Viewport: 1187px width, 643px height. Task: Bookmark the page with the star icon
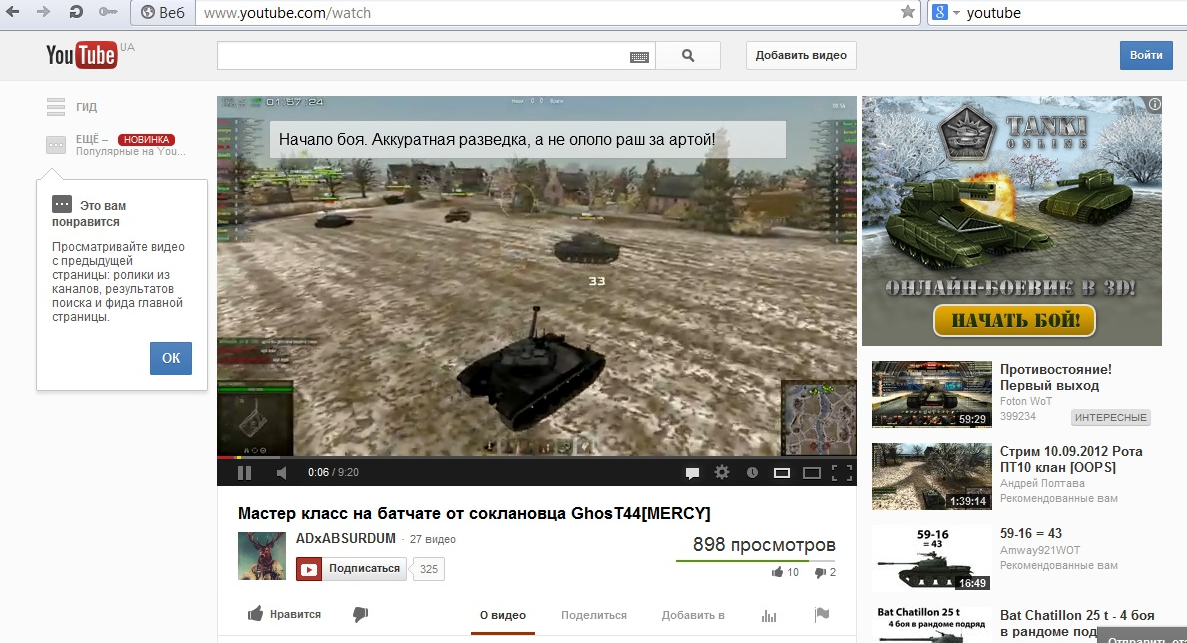click(908, 12)
